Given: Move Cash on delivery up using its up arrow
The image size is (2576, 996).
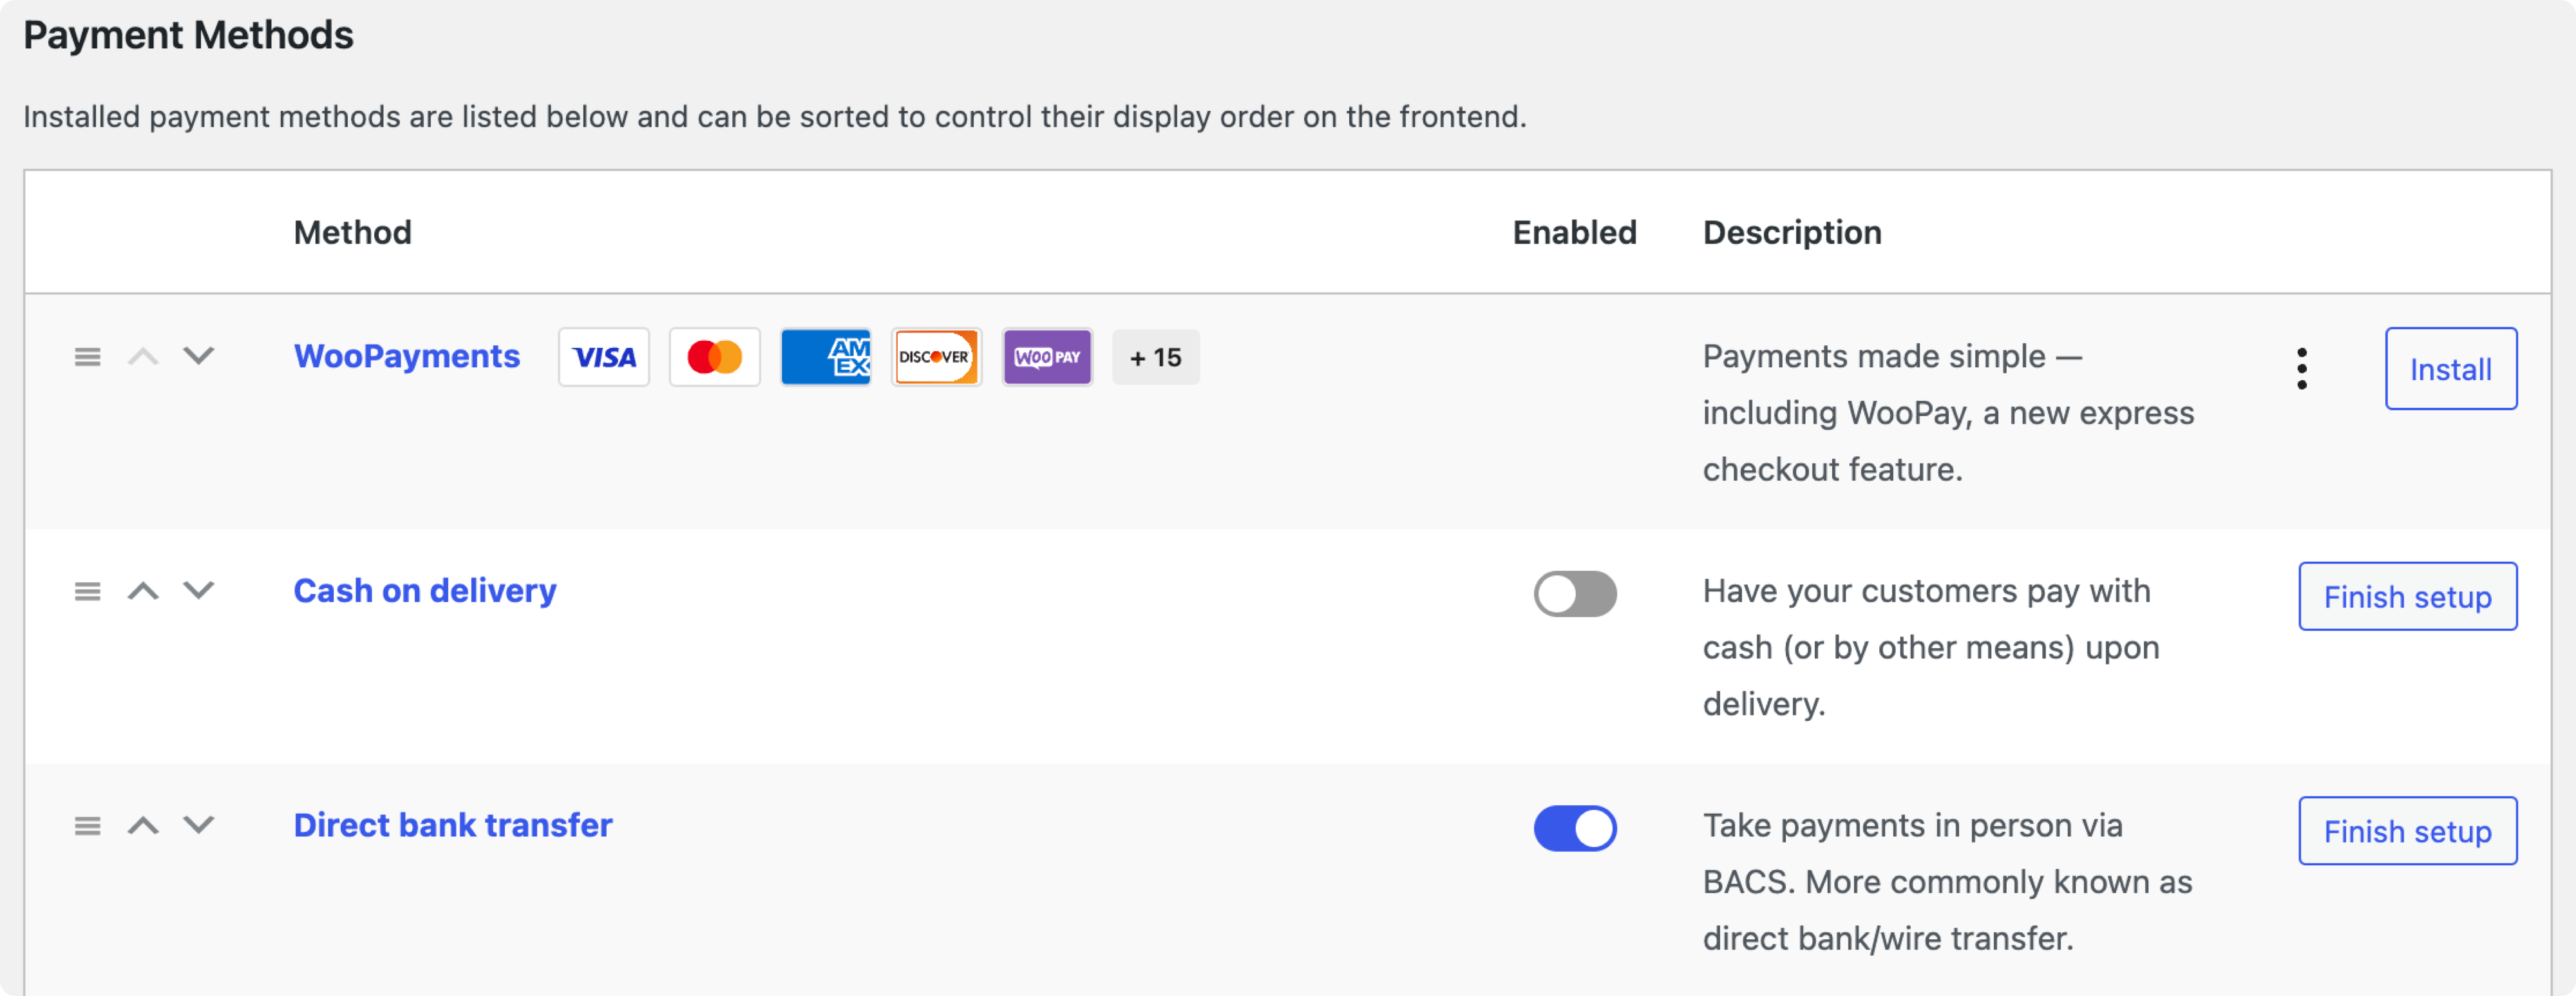Looking at the screenshot, I should pos(144,591).
